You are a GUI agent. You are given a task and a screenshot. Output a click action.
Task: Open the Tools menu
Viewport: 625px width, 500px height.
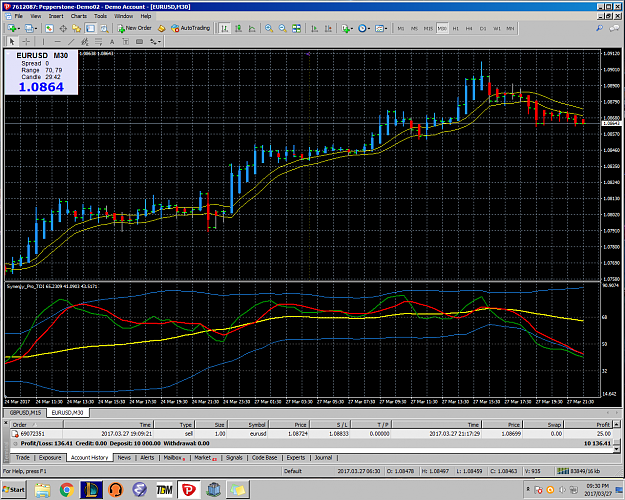click(x=100, y=16)
